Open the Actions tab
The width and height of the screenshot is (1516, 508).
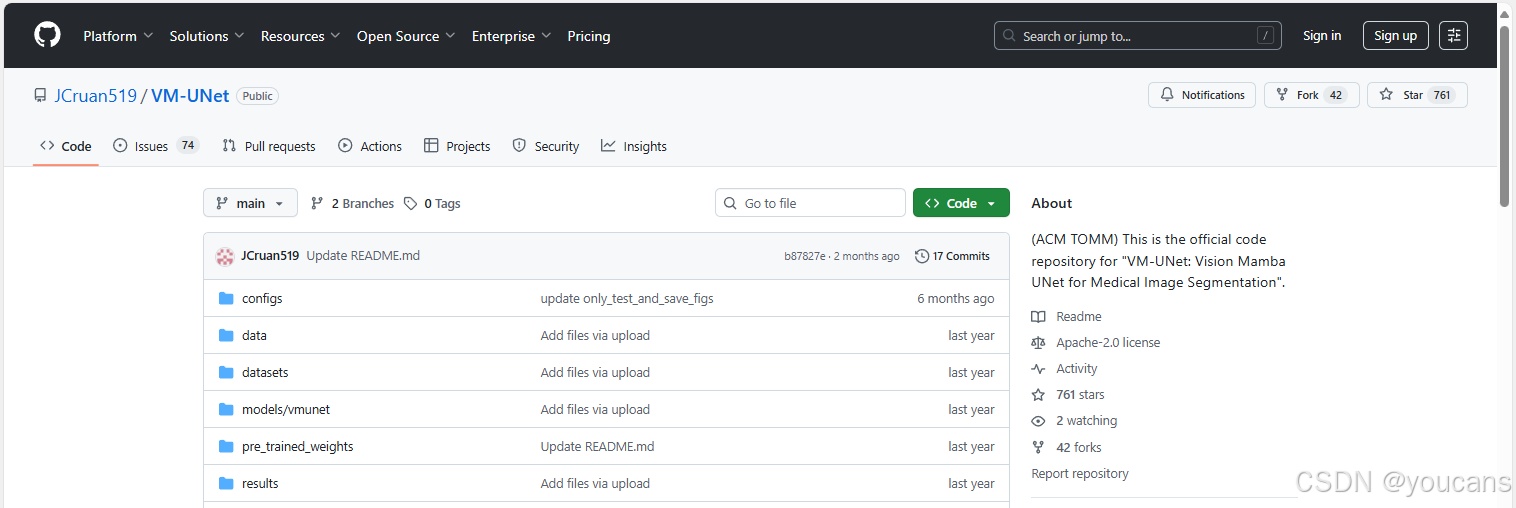coord(370,146)
